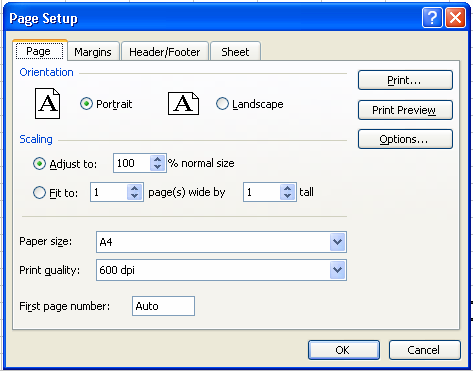Screen dimensions: 473x371
Task: Confirm with the OK button
Action: click(344, 350)
